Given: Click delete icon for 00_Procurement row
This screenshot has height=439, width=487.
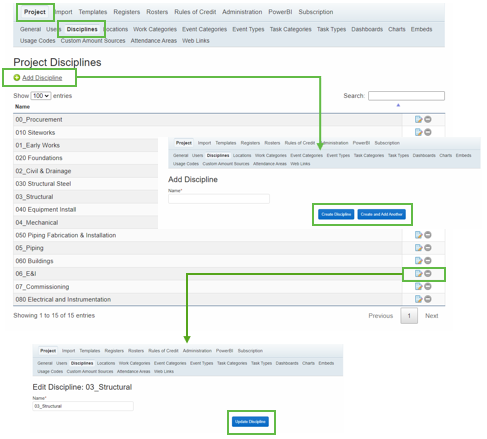Looking at the screenshot, I should pyautogui.click(x=428, y=119).
